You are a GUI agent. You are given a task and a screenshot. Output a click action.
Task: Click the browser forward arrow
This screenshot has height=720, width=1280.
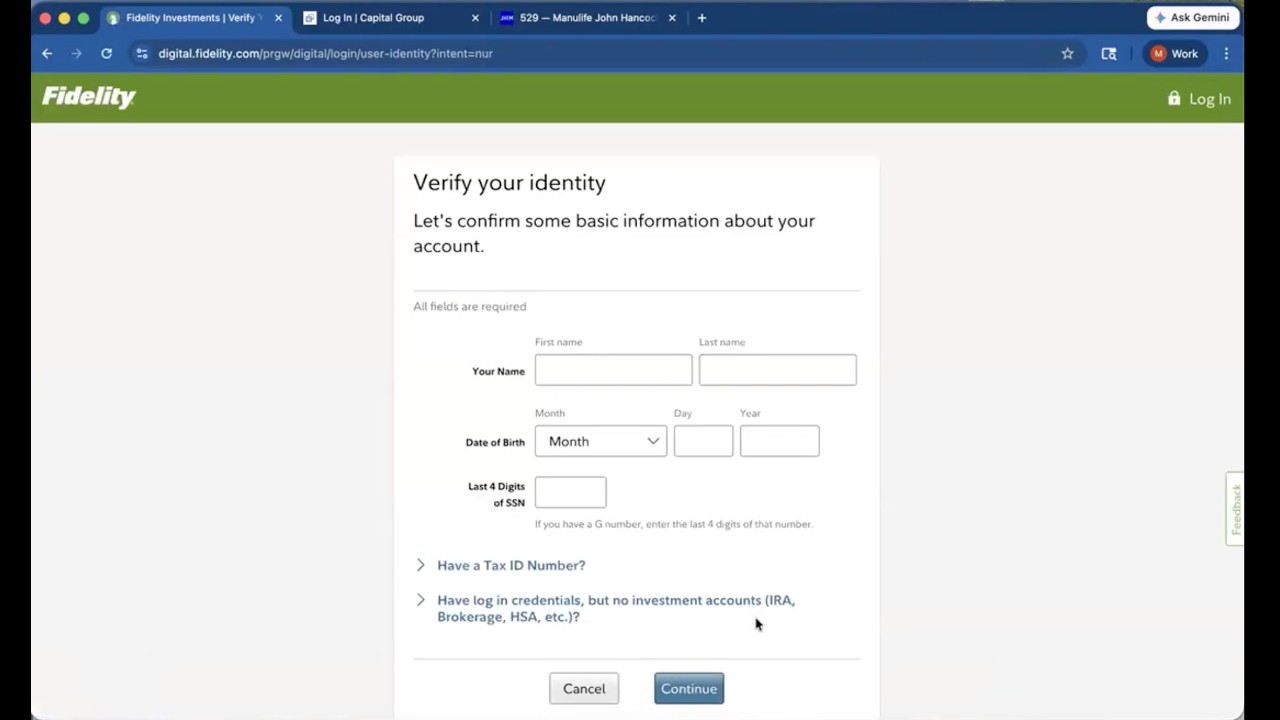click(x=76, y=53)
